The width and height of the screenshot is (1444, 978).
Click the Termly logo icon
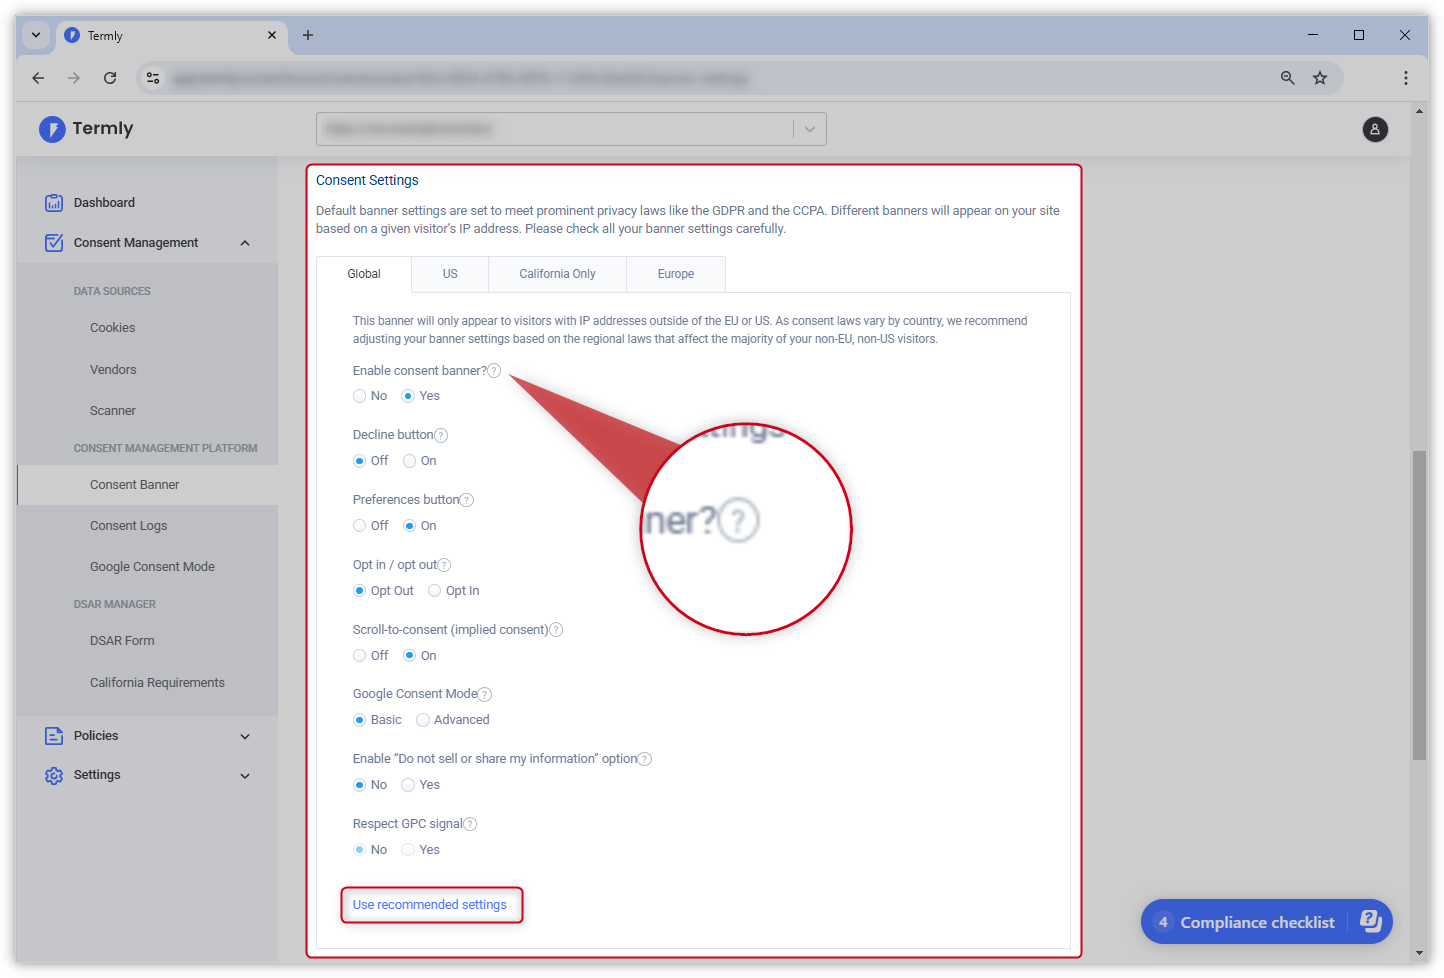coord(51,129)
